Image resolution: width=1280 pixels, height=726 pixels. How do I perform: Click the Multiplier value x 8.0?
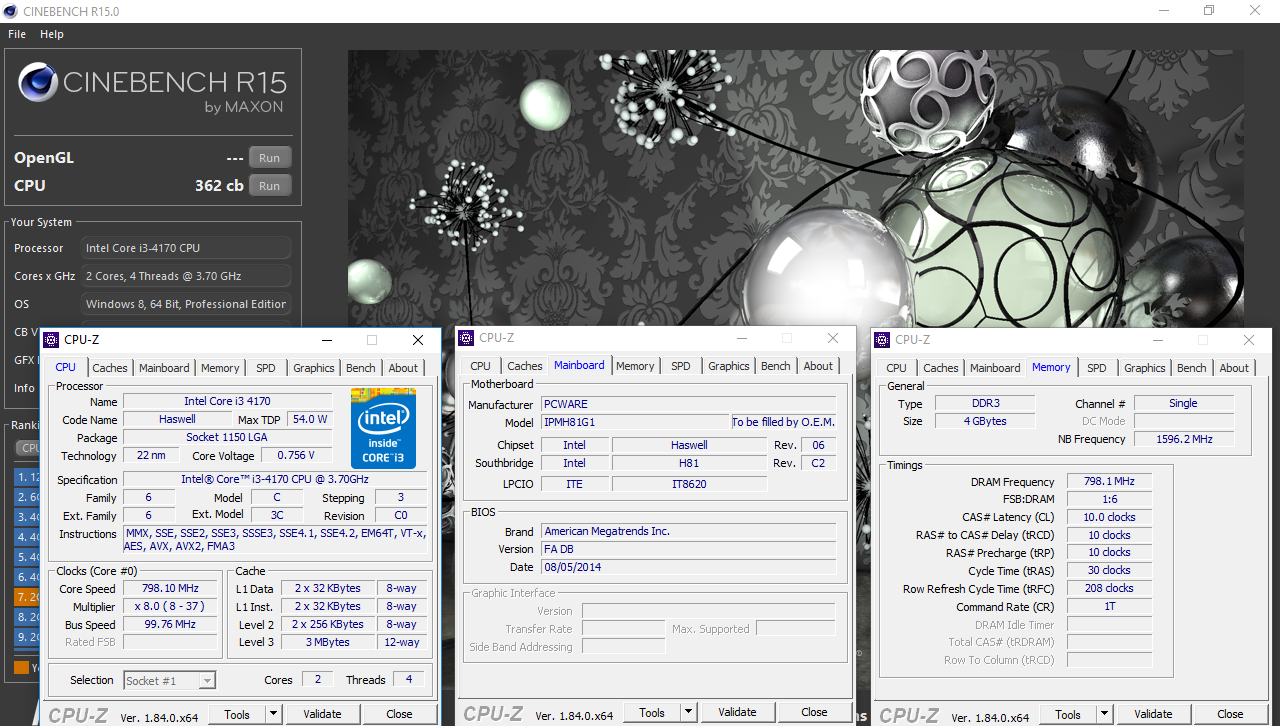point(171,607)
